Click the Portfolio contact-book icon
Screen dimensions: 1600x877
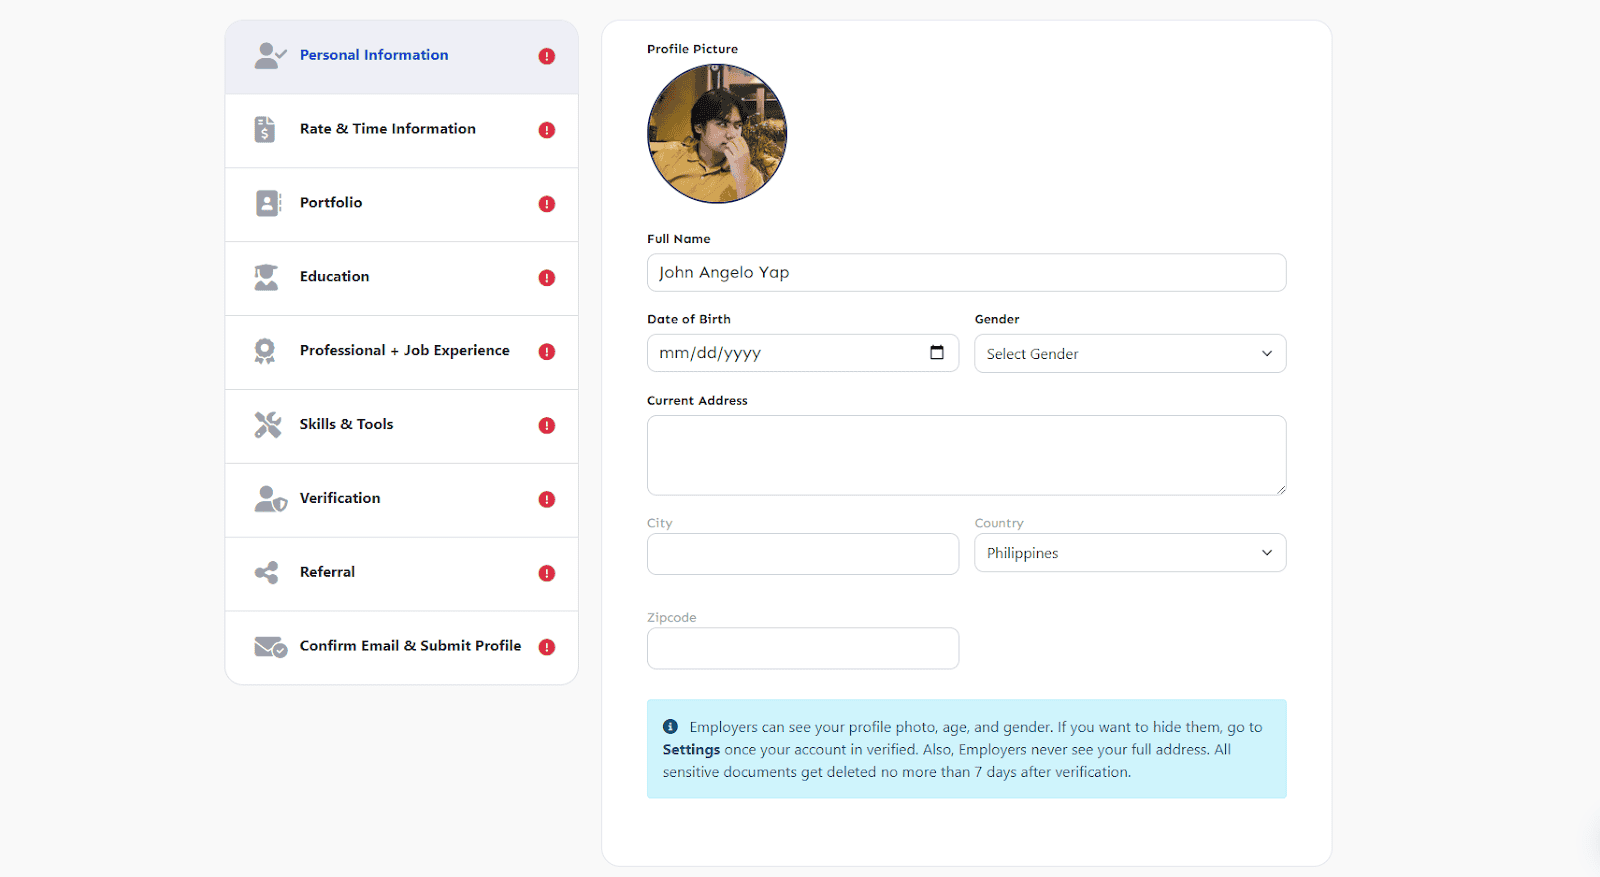[x=268, y=203]
